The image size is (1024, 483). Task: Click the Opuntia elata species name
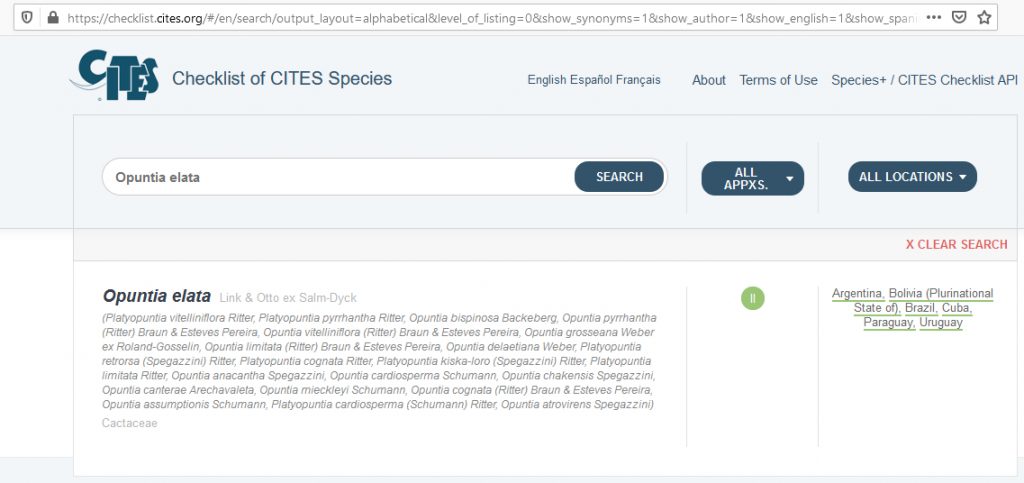157,296
